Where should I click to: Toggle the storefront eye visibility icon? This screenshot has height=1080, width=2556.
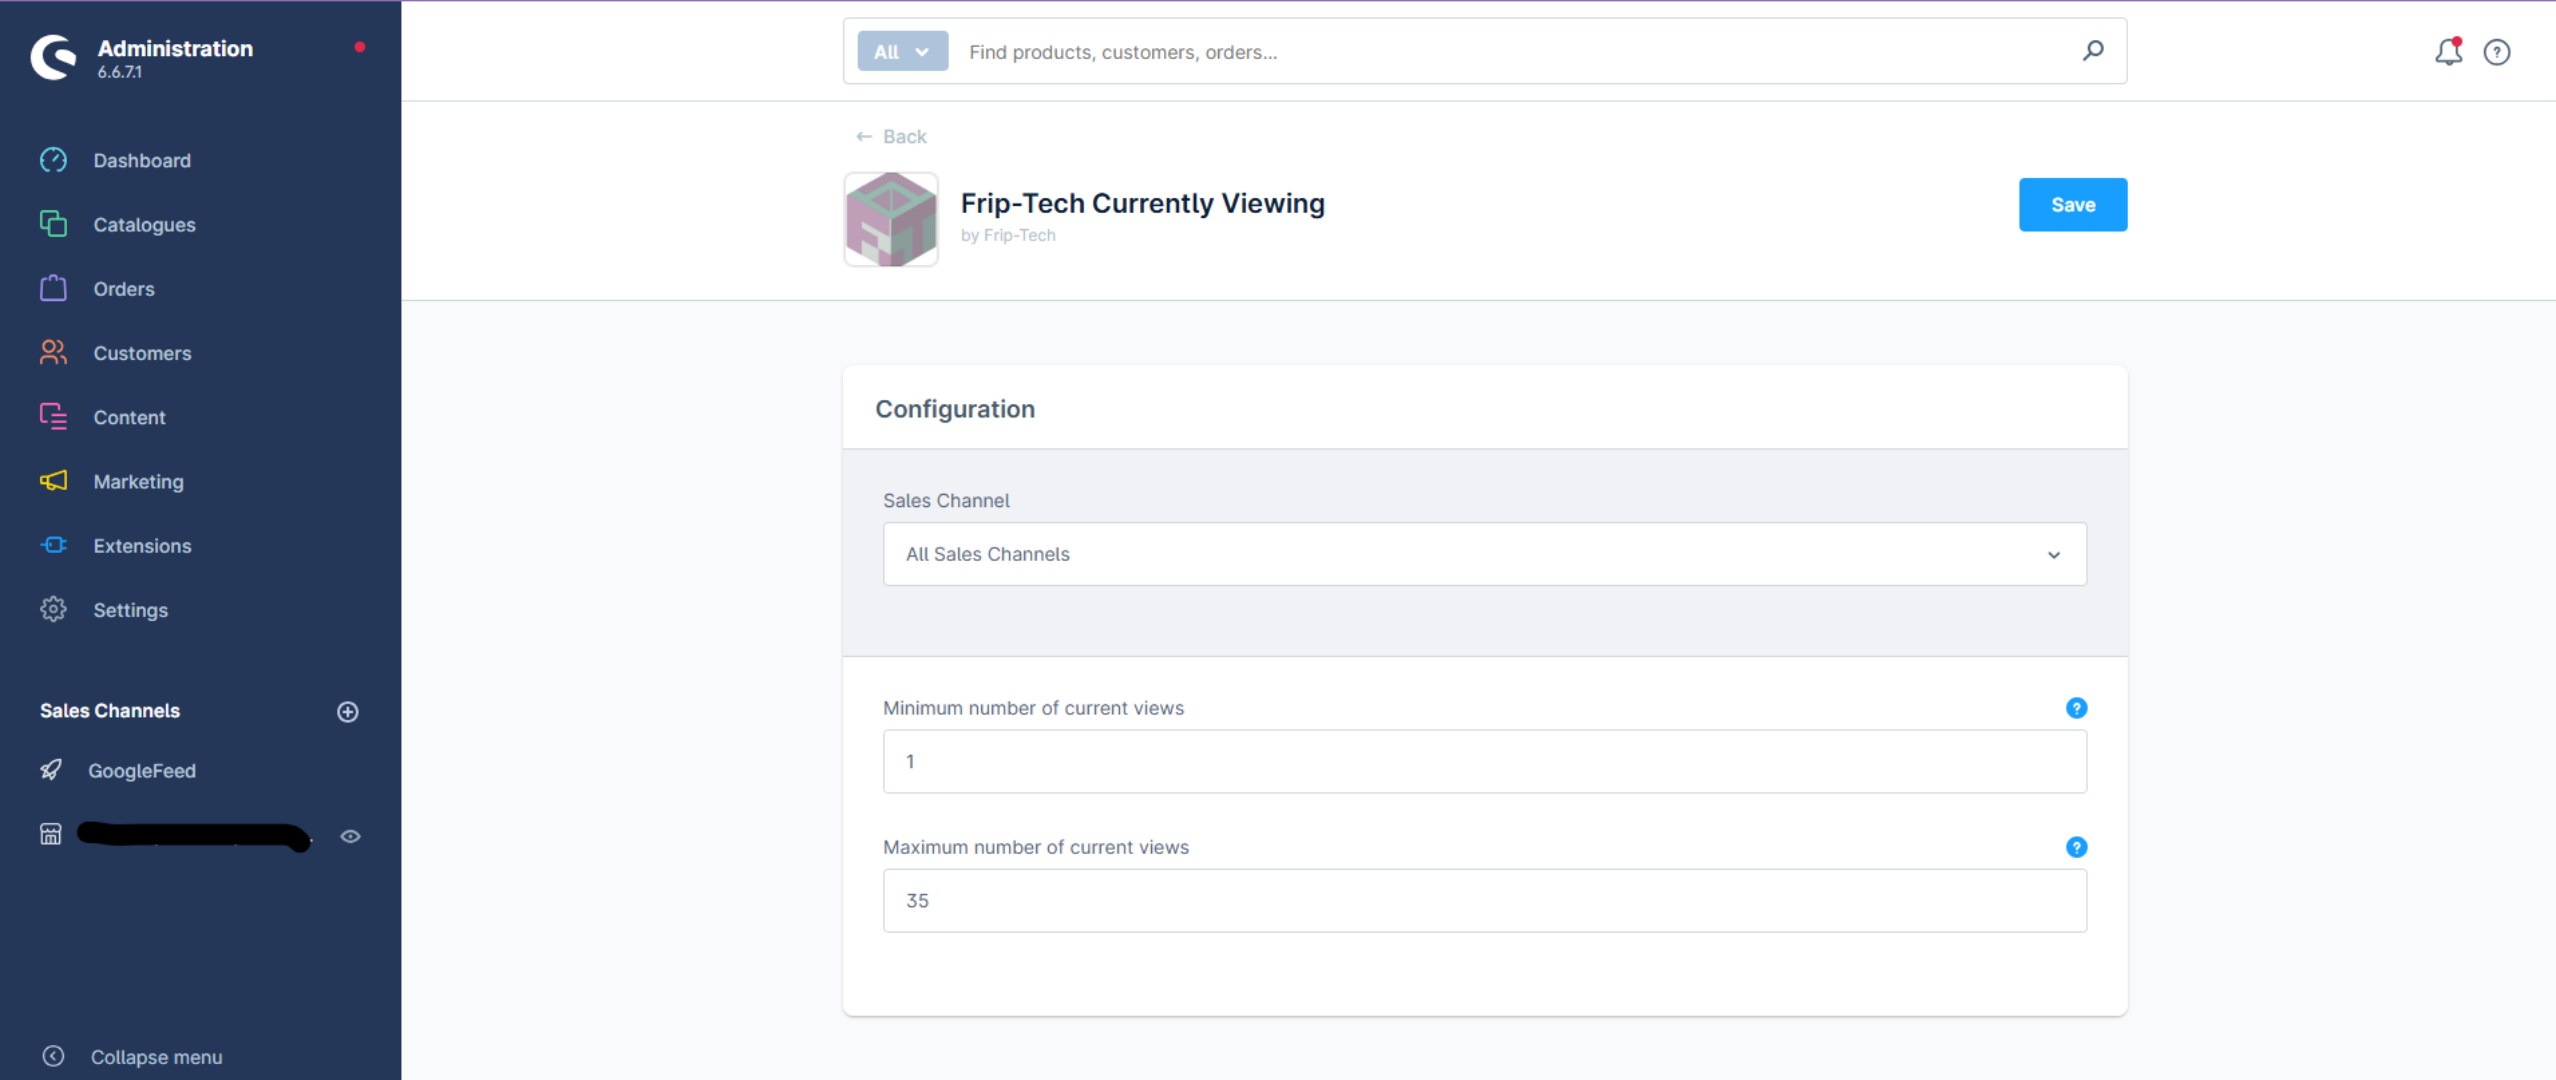[x=350, y=836]
